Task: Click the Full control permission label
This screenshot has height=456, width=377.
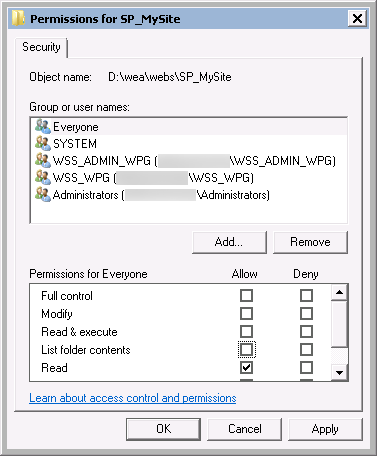Action: pos(67,296)
